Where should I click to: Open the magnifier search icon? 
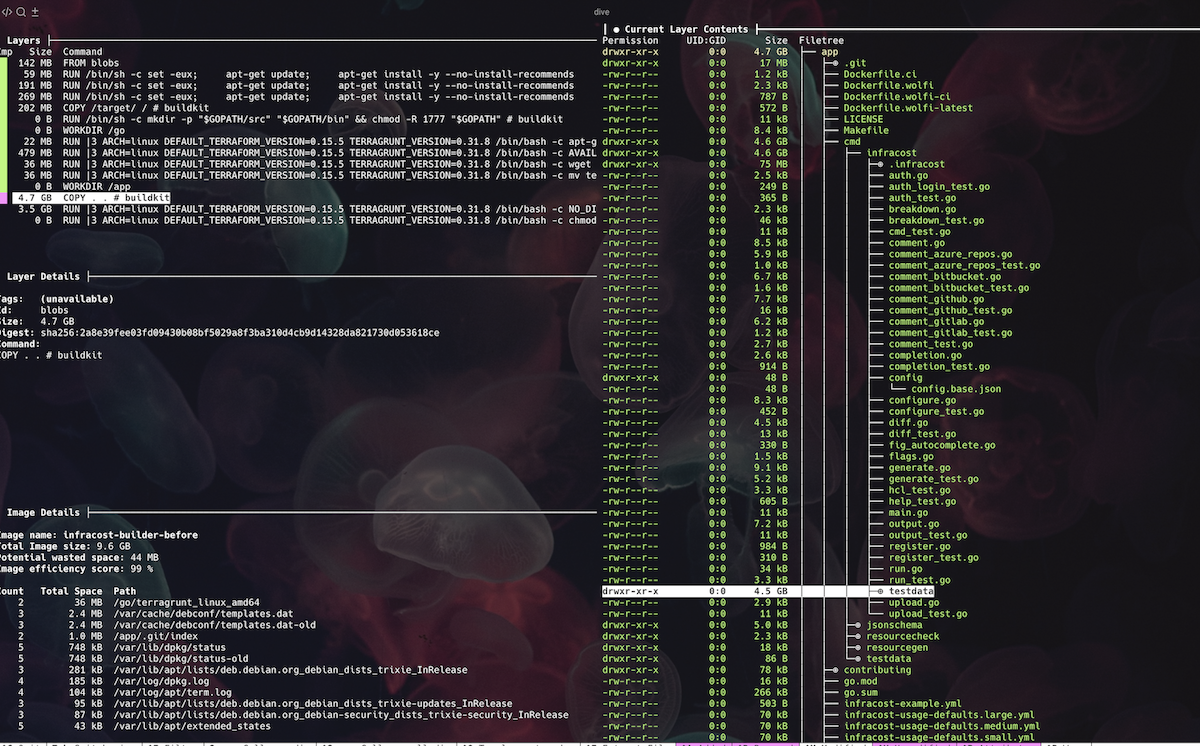coord(21,12)
